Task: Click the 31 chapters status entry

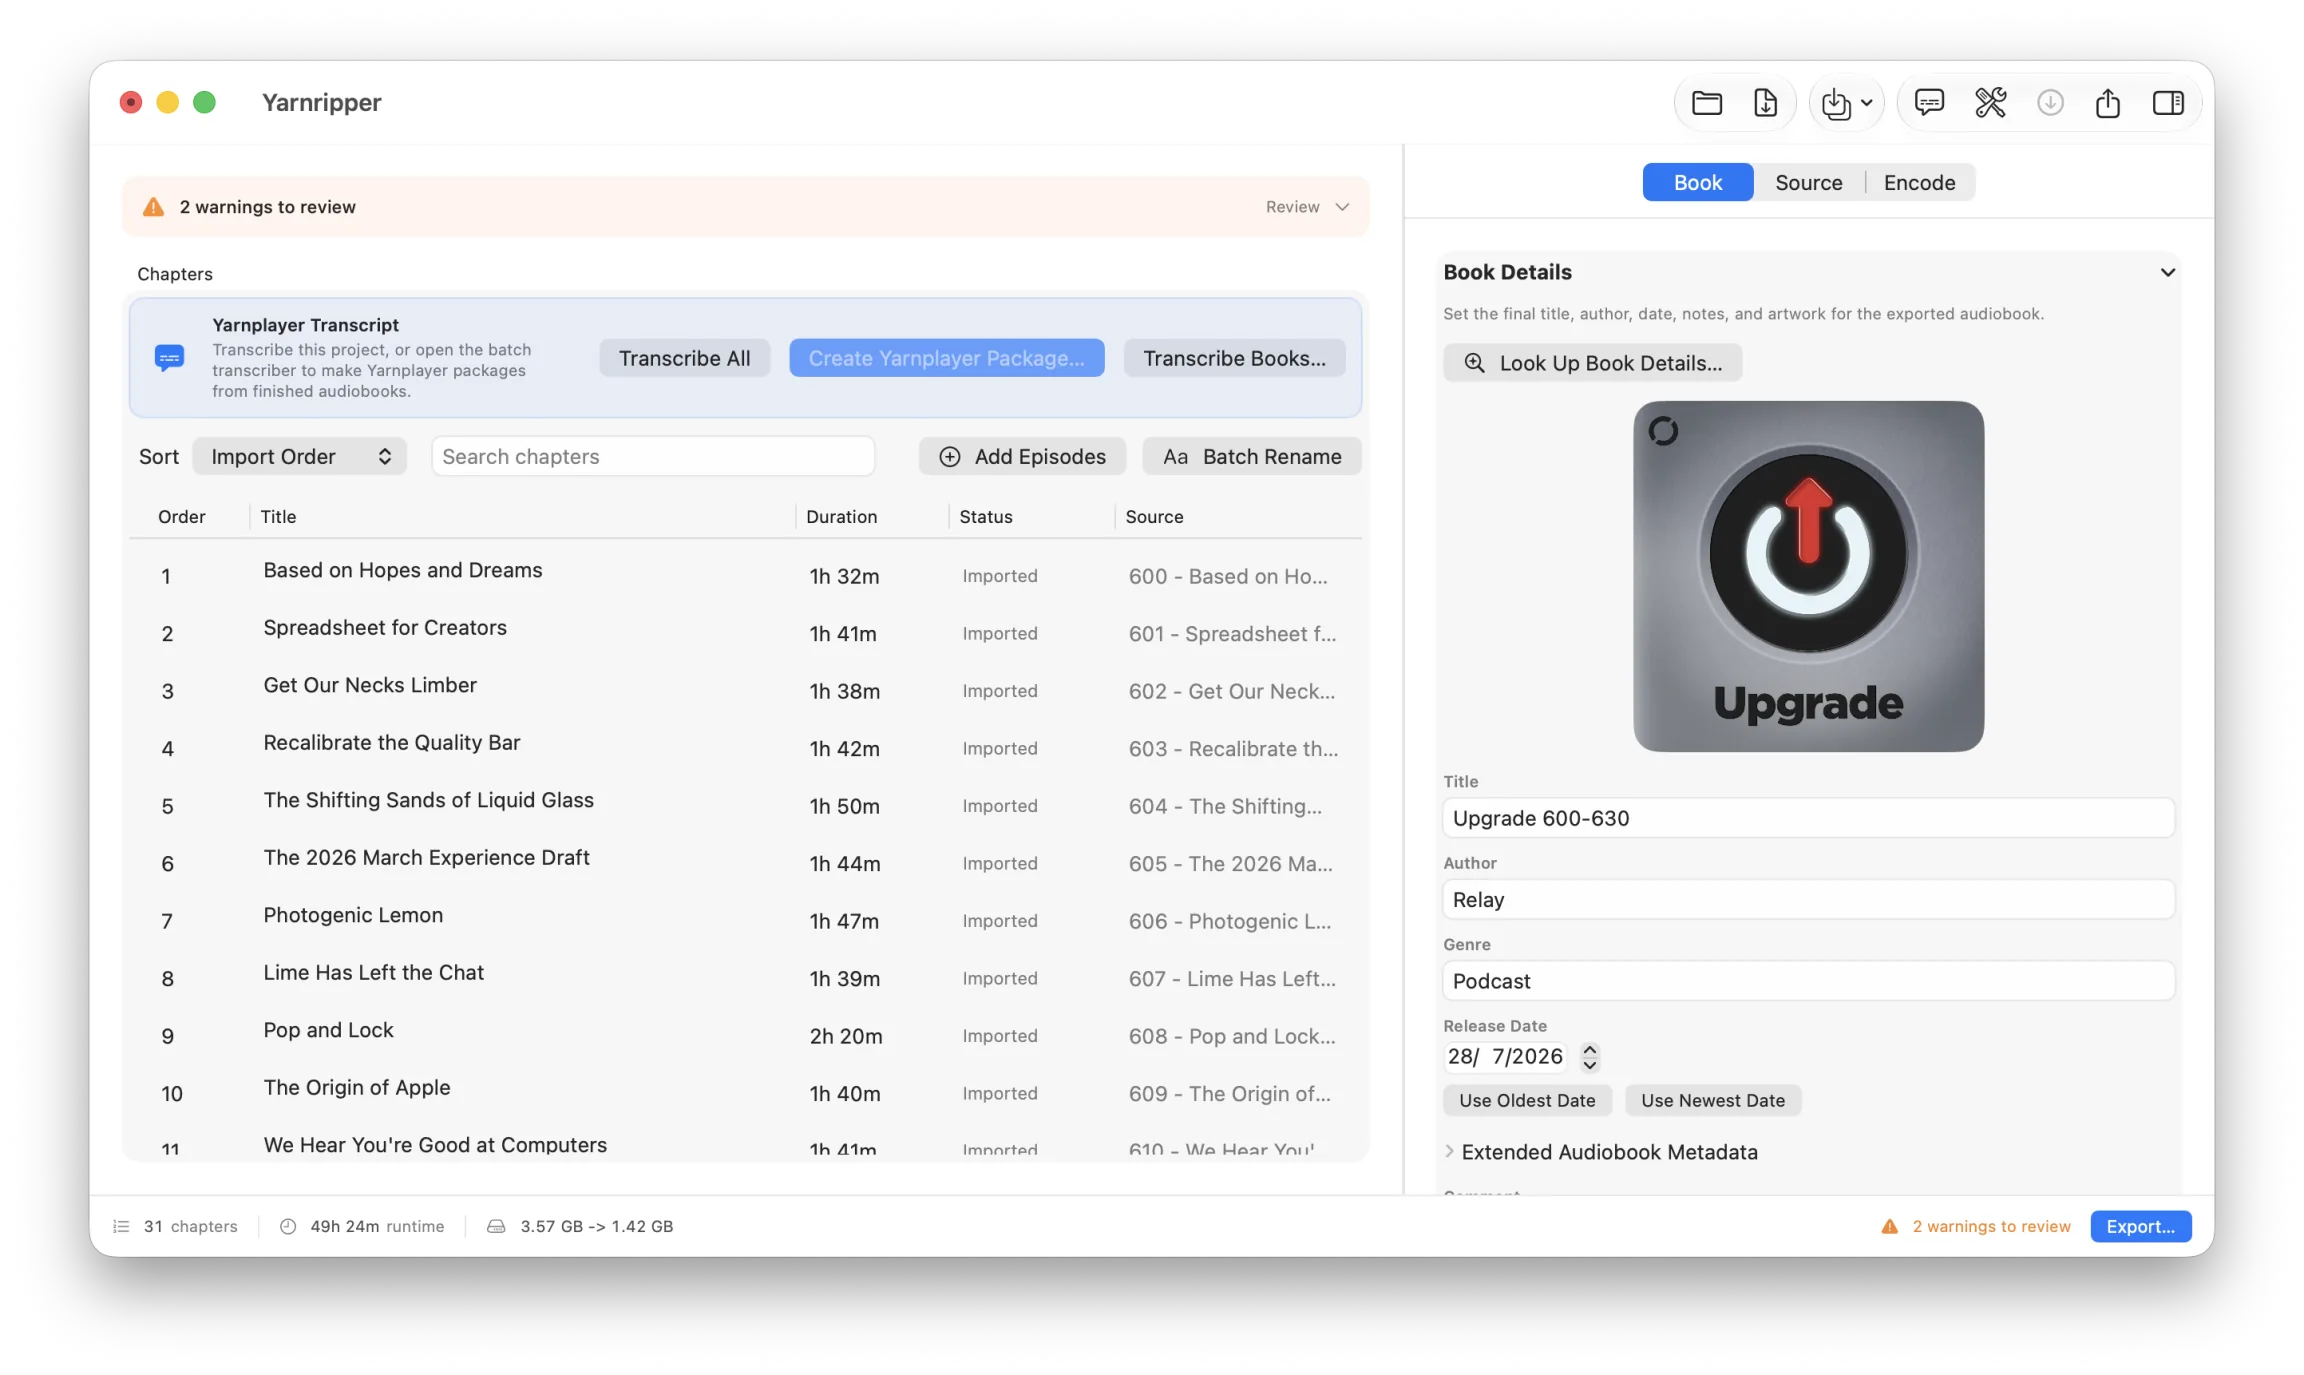Action: click(x=176, y=1226)
